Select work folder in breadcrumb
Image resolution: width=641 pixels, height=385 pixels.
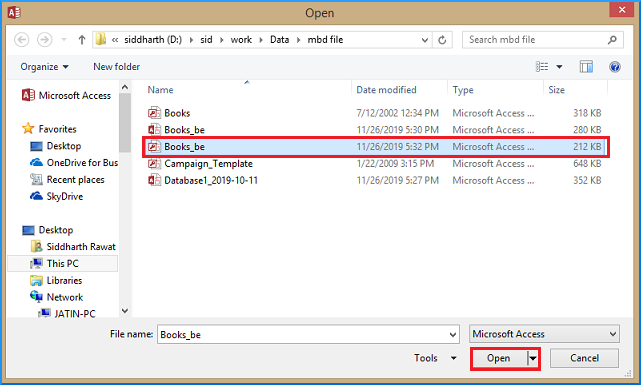pyautogui.click(x=241, y=40)
